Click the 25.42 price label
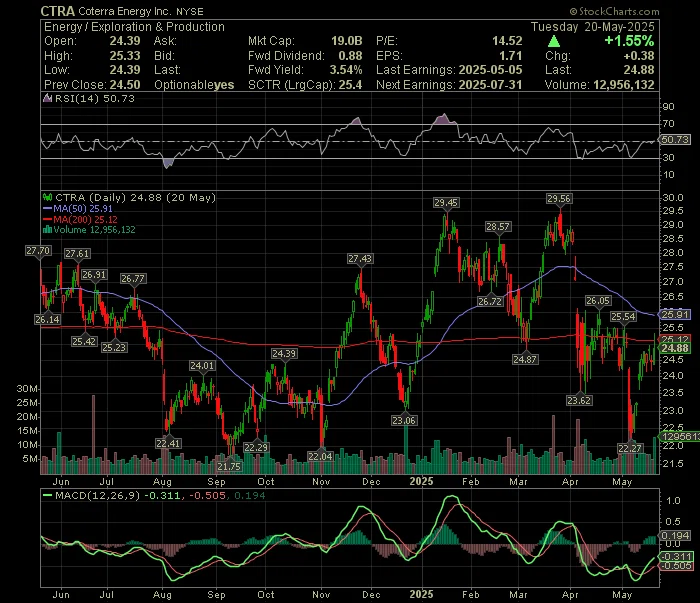The width and height of the screenshot is (700, 603). (84, 341)
